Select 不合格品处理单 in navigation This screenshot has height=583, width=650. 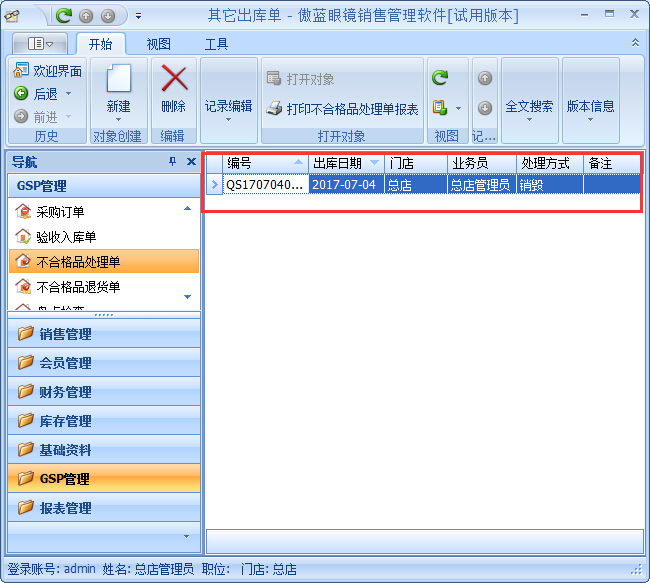tap(104, 261)
